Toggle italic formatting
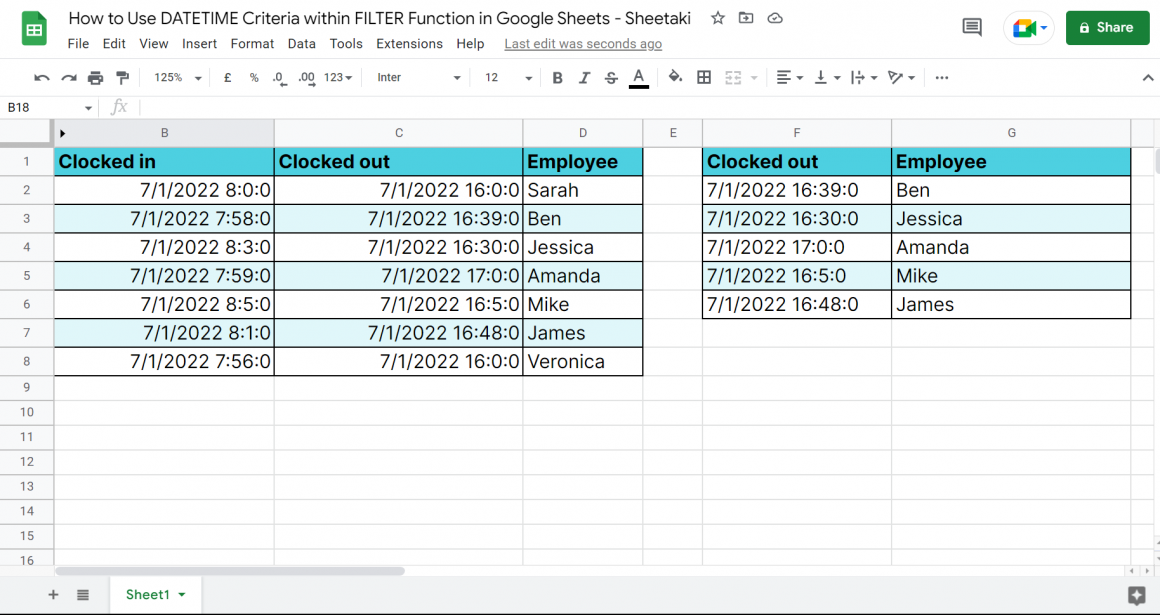This screenshot has width=1160, height=615. coord(584,77)
